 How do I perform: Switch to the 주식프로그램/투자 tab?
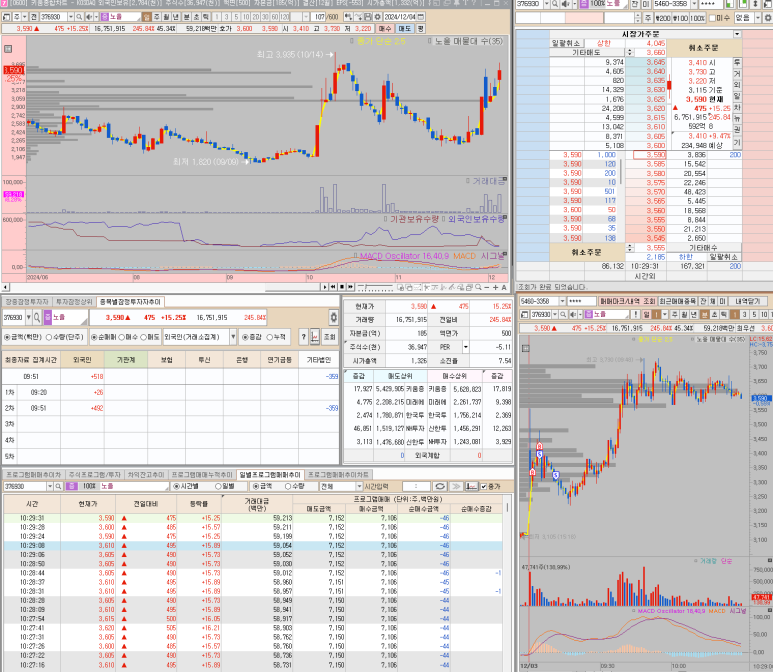click(94, 474)
